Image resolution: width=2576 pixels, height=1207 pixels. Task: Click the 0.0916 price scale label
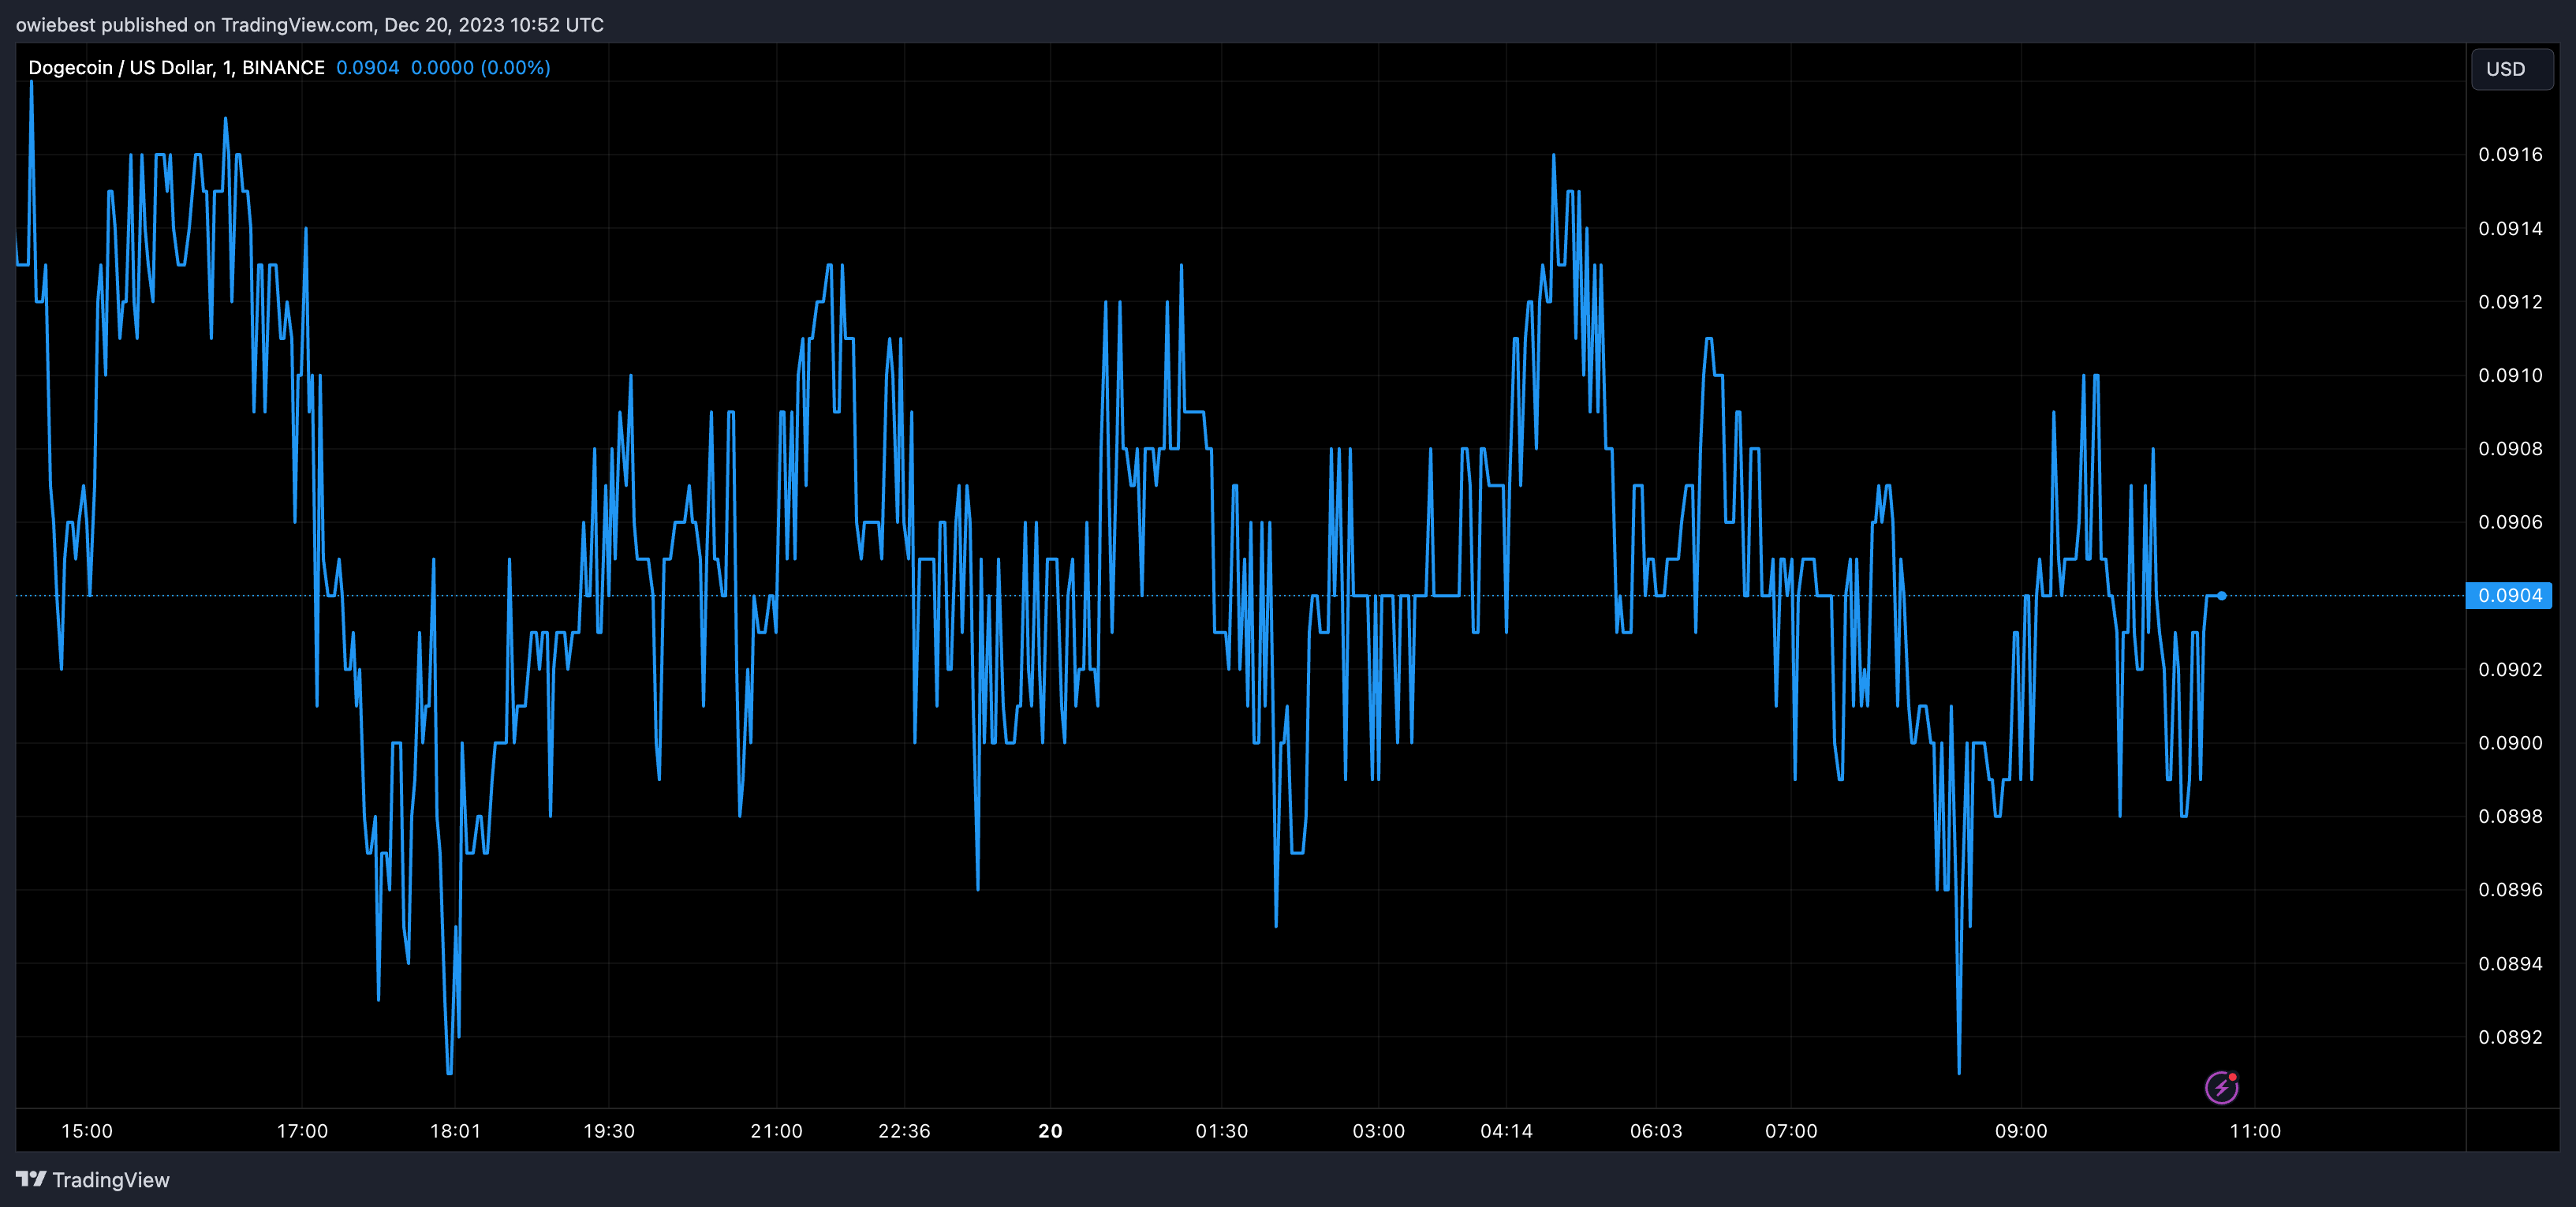pyautogui.click(x=2509, y=154)
